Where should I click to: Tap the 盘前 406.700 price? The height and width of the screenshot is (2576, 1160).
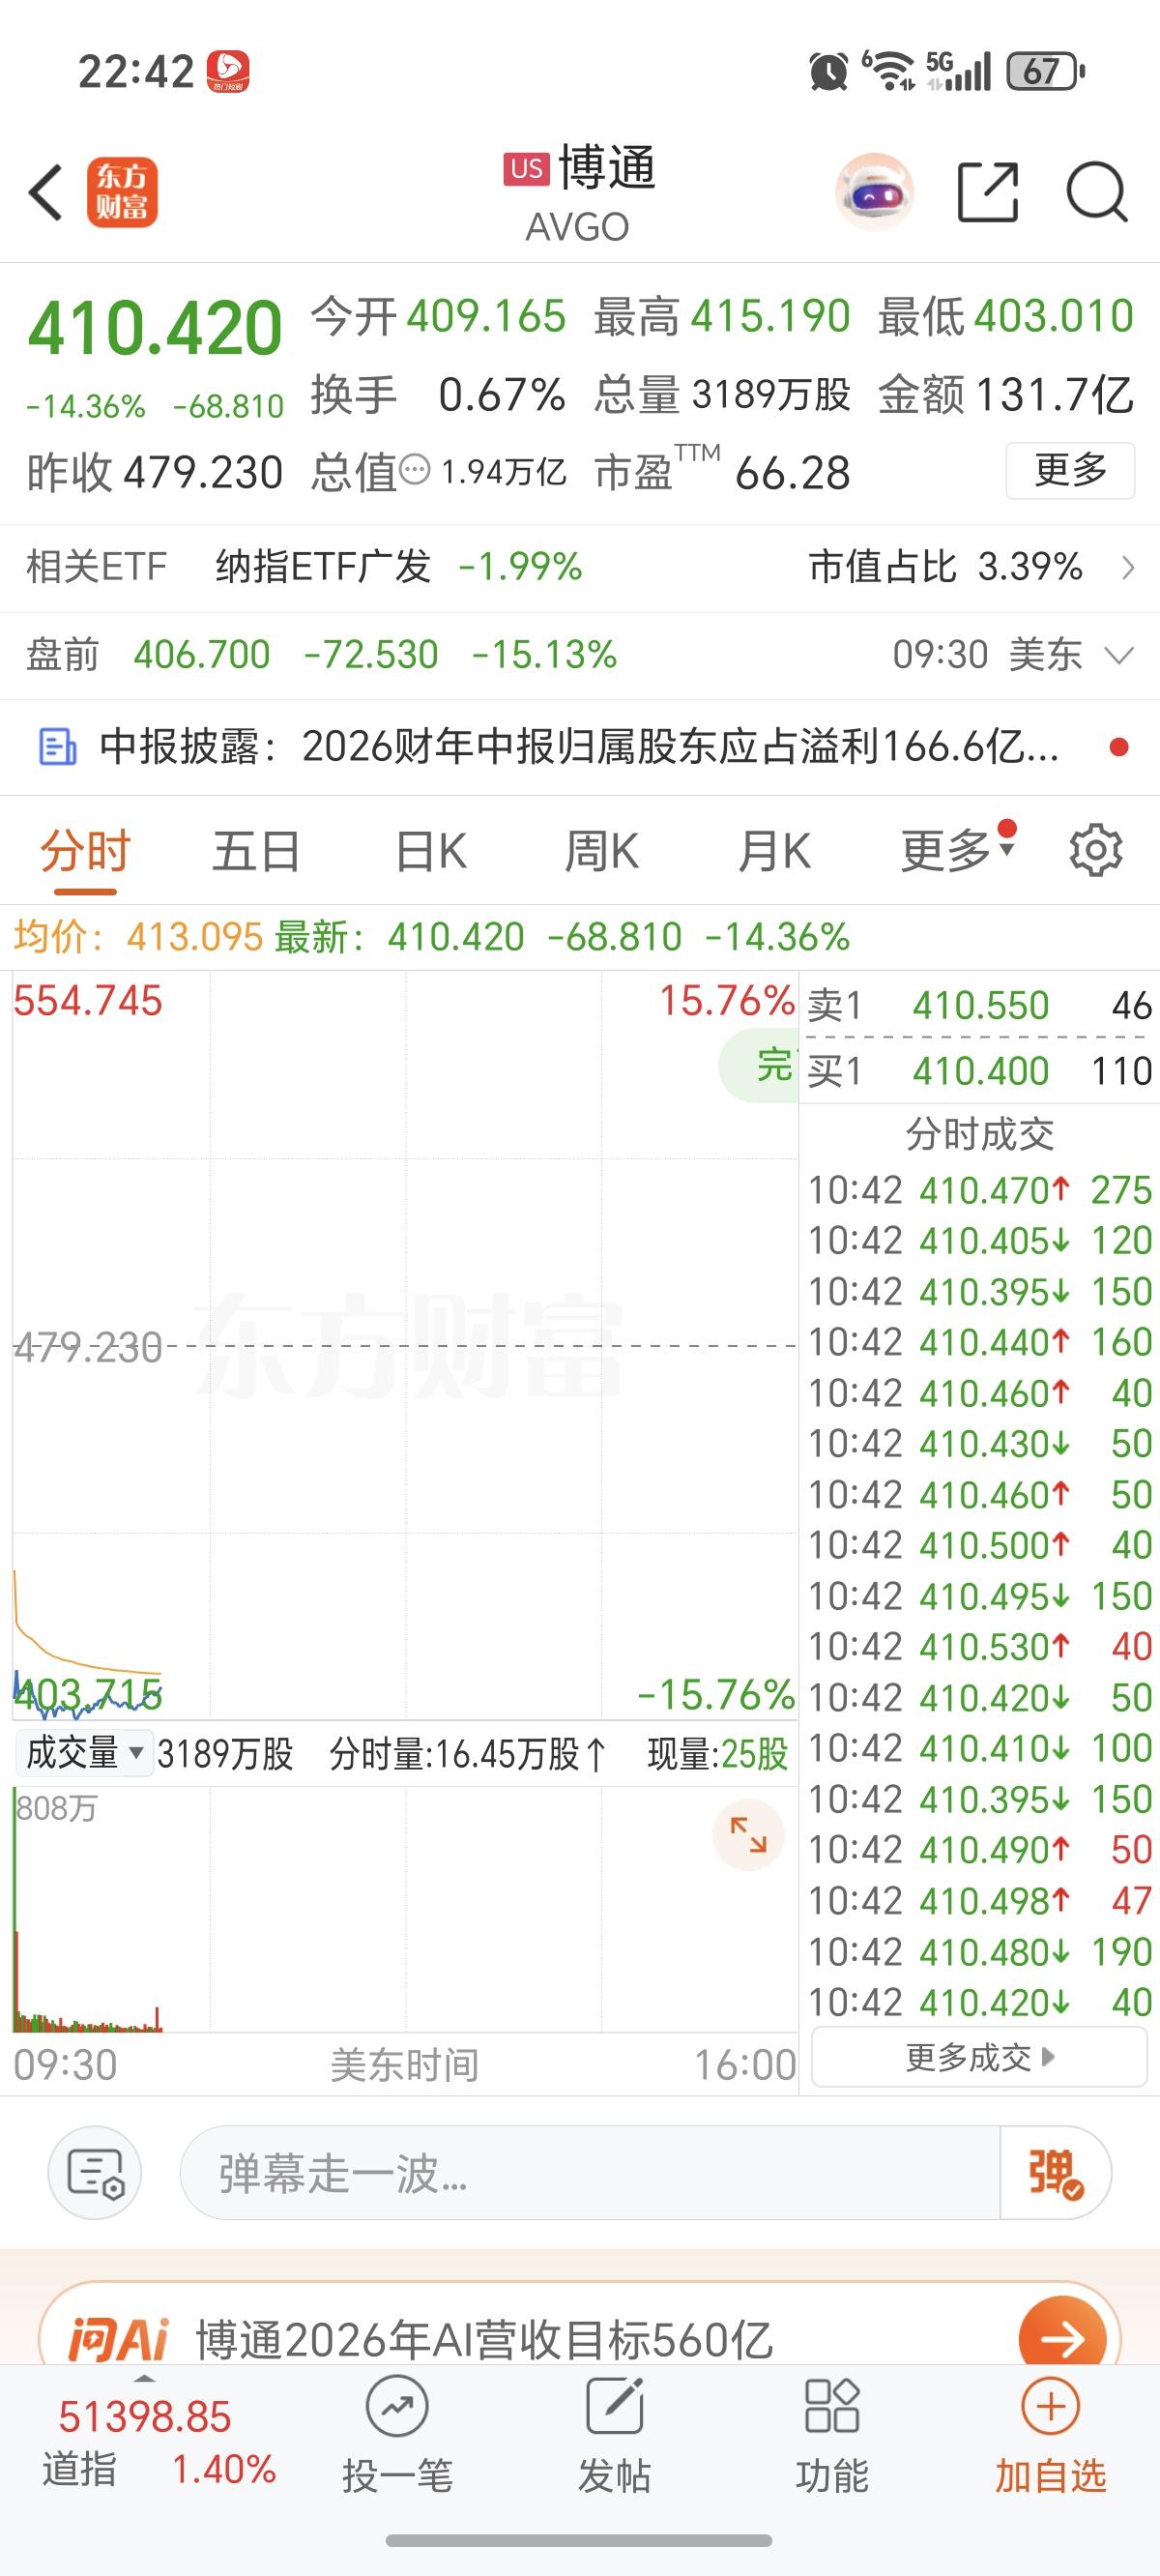202,655
